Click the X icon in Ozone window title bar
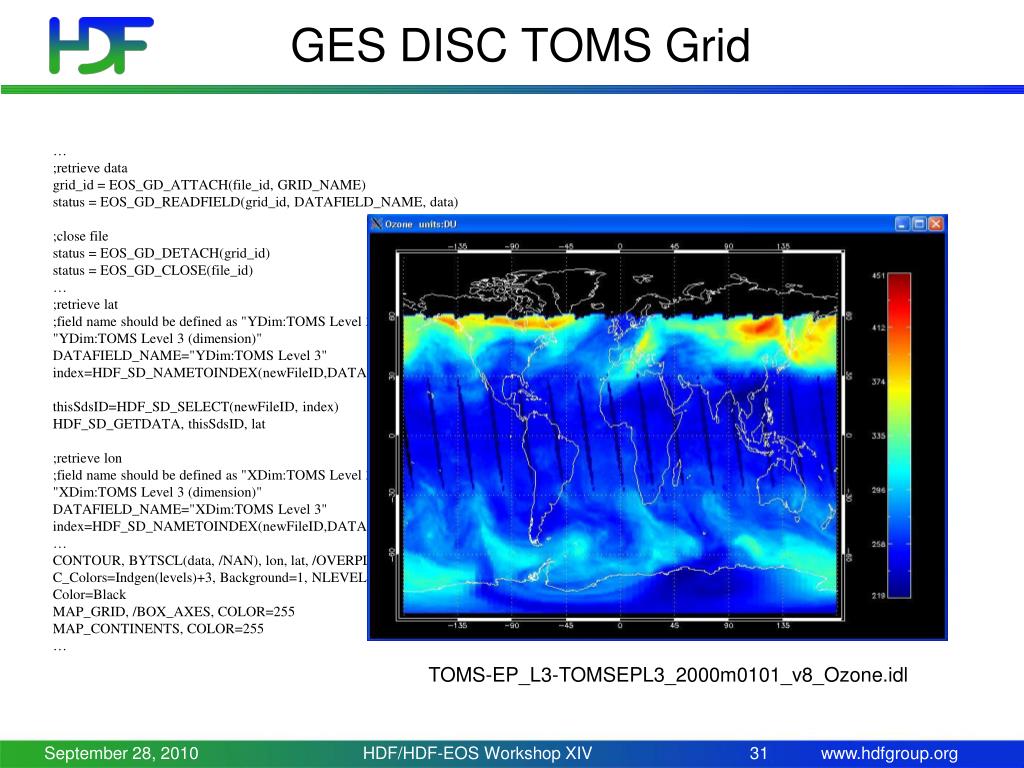 tap(376, 224)
